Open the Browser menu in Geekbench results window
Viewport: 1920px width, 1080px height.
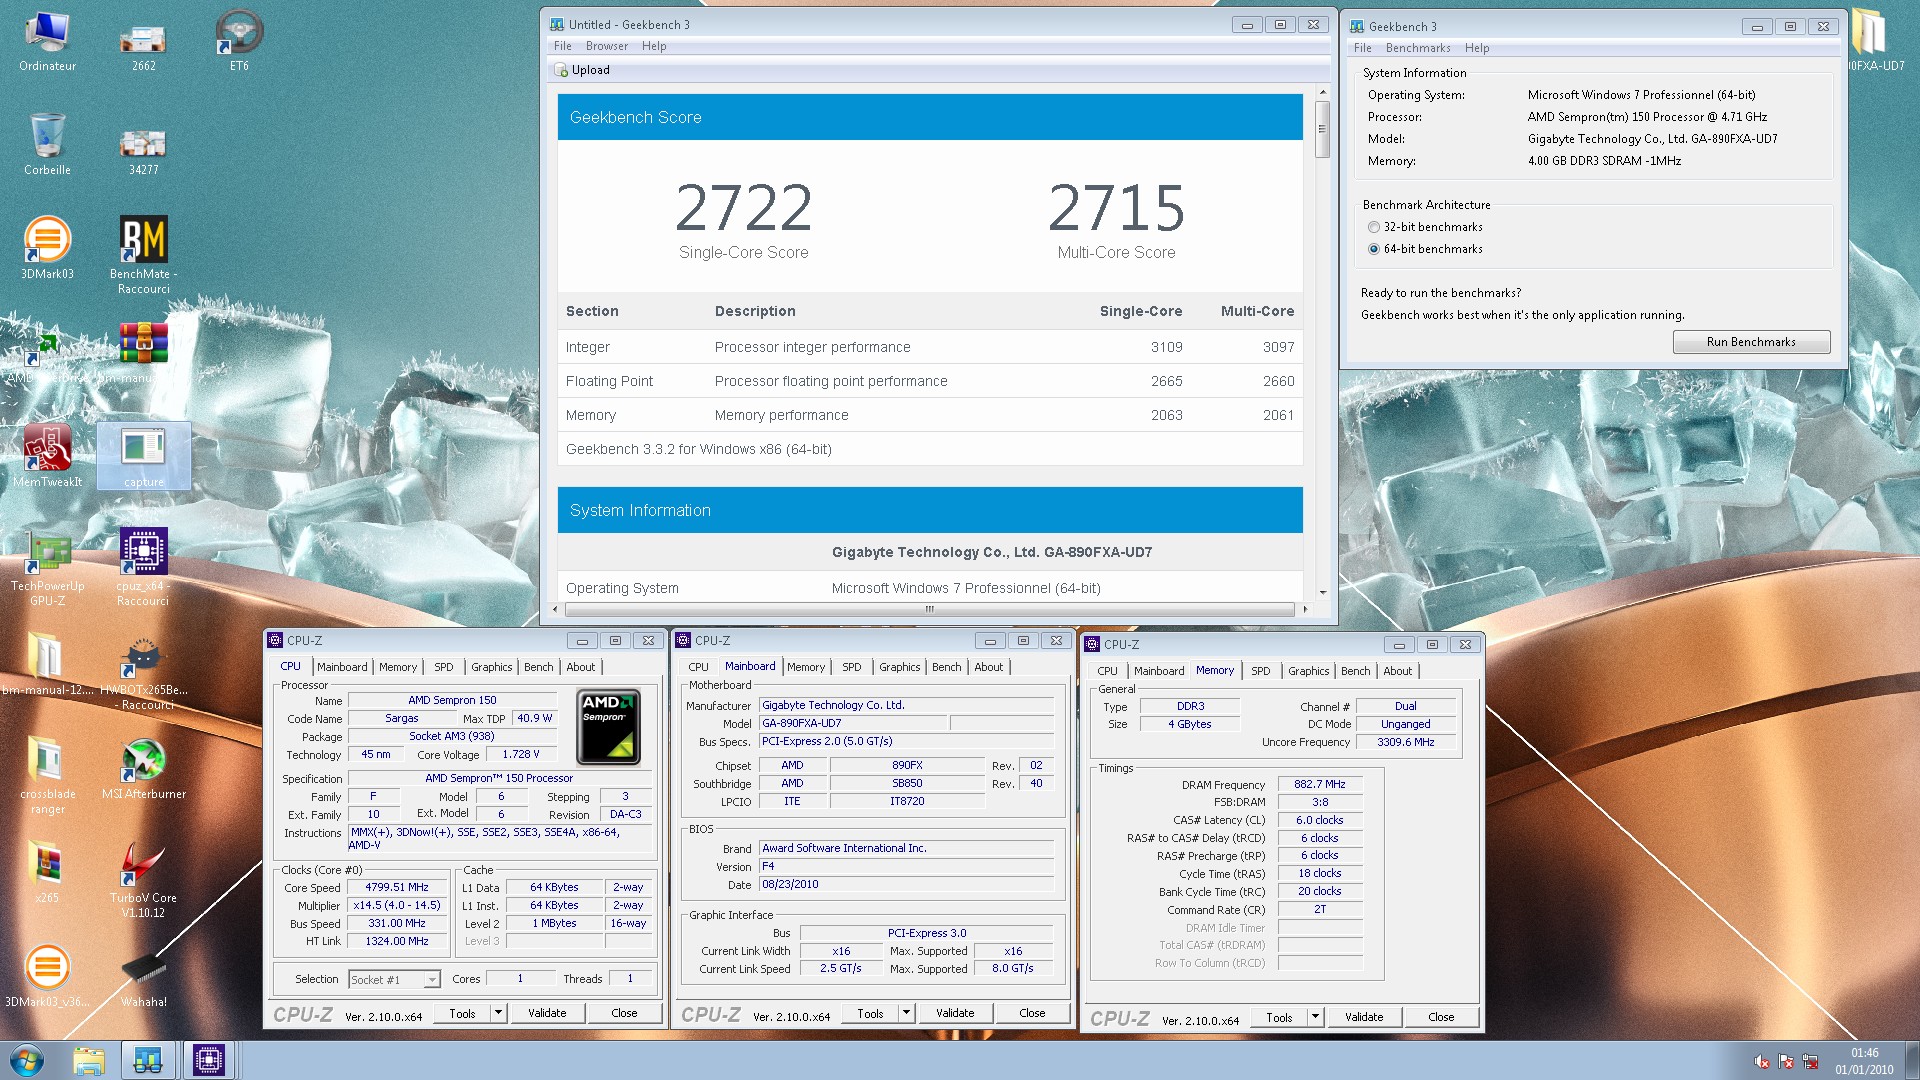pos(607,46)
